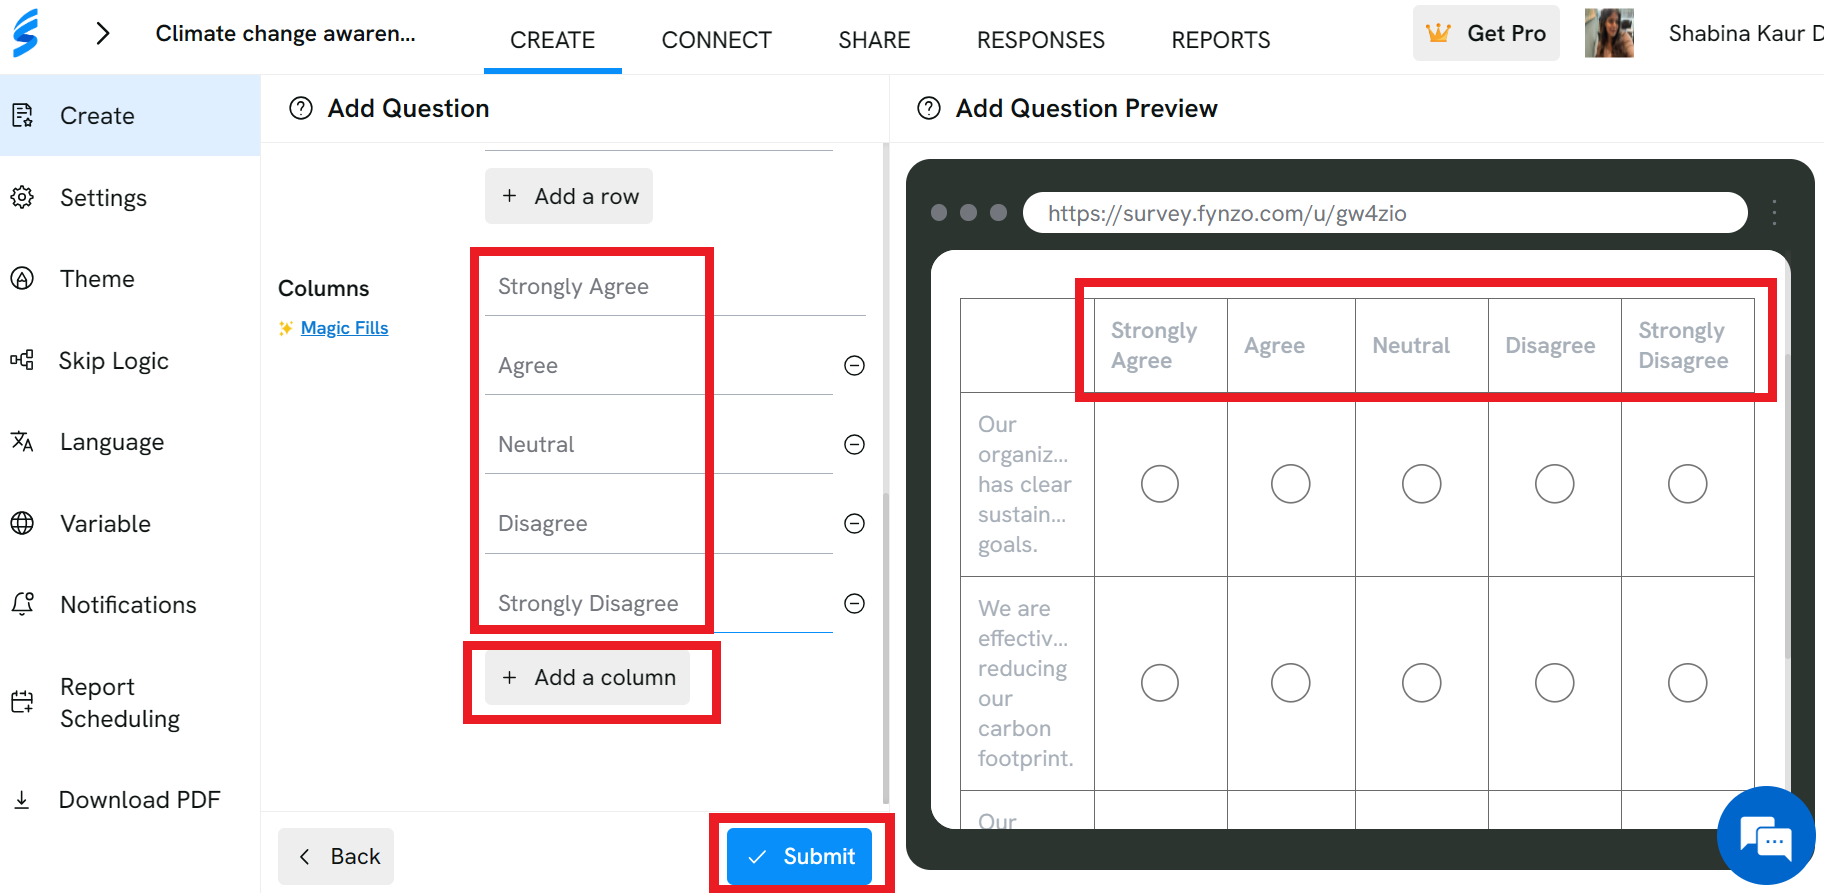Screen dimensions: 1824x893
Task: Click the Disagree column input field
Action: coord(659,523)
